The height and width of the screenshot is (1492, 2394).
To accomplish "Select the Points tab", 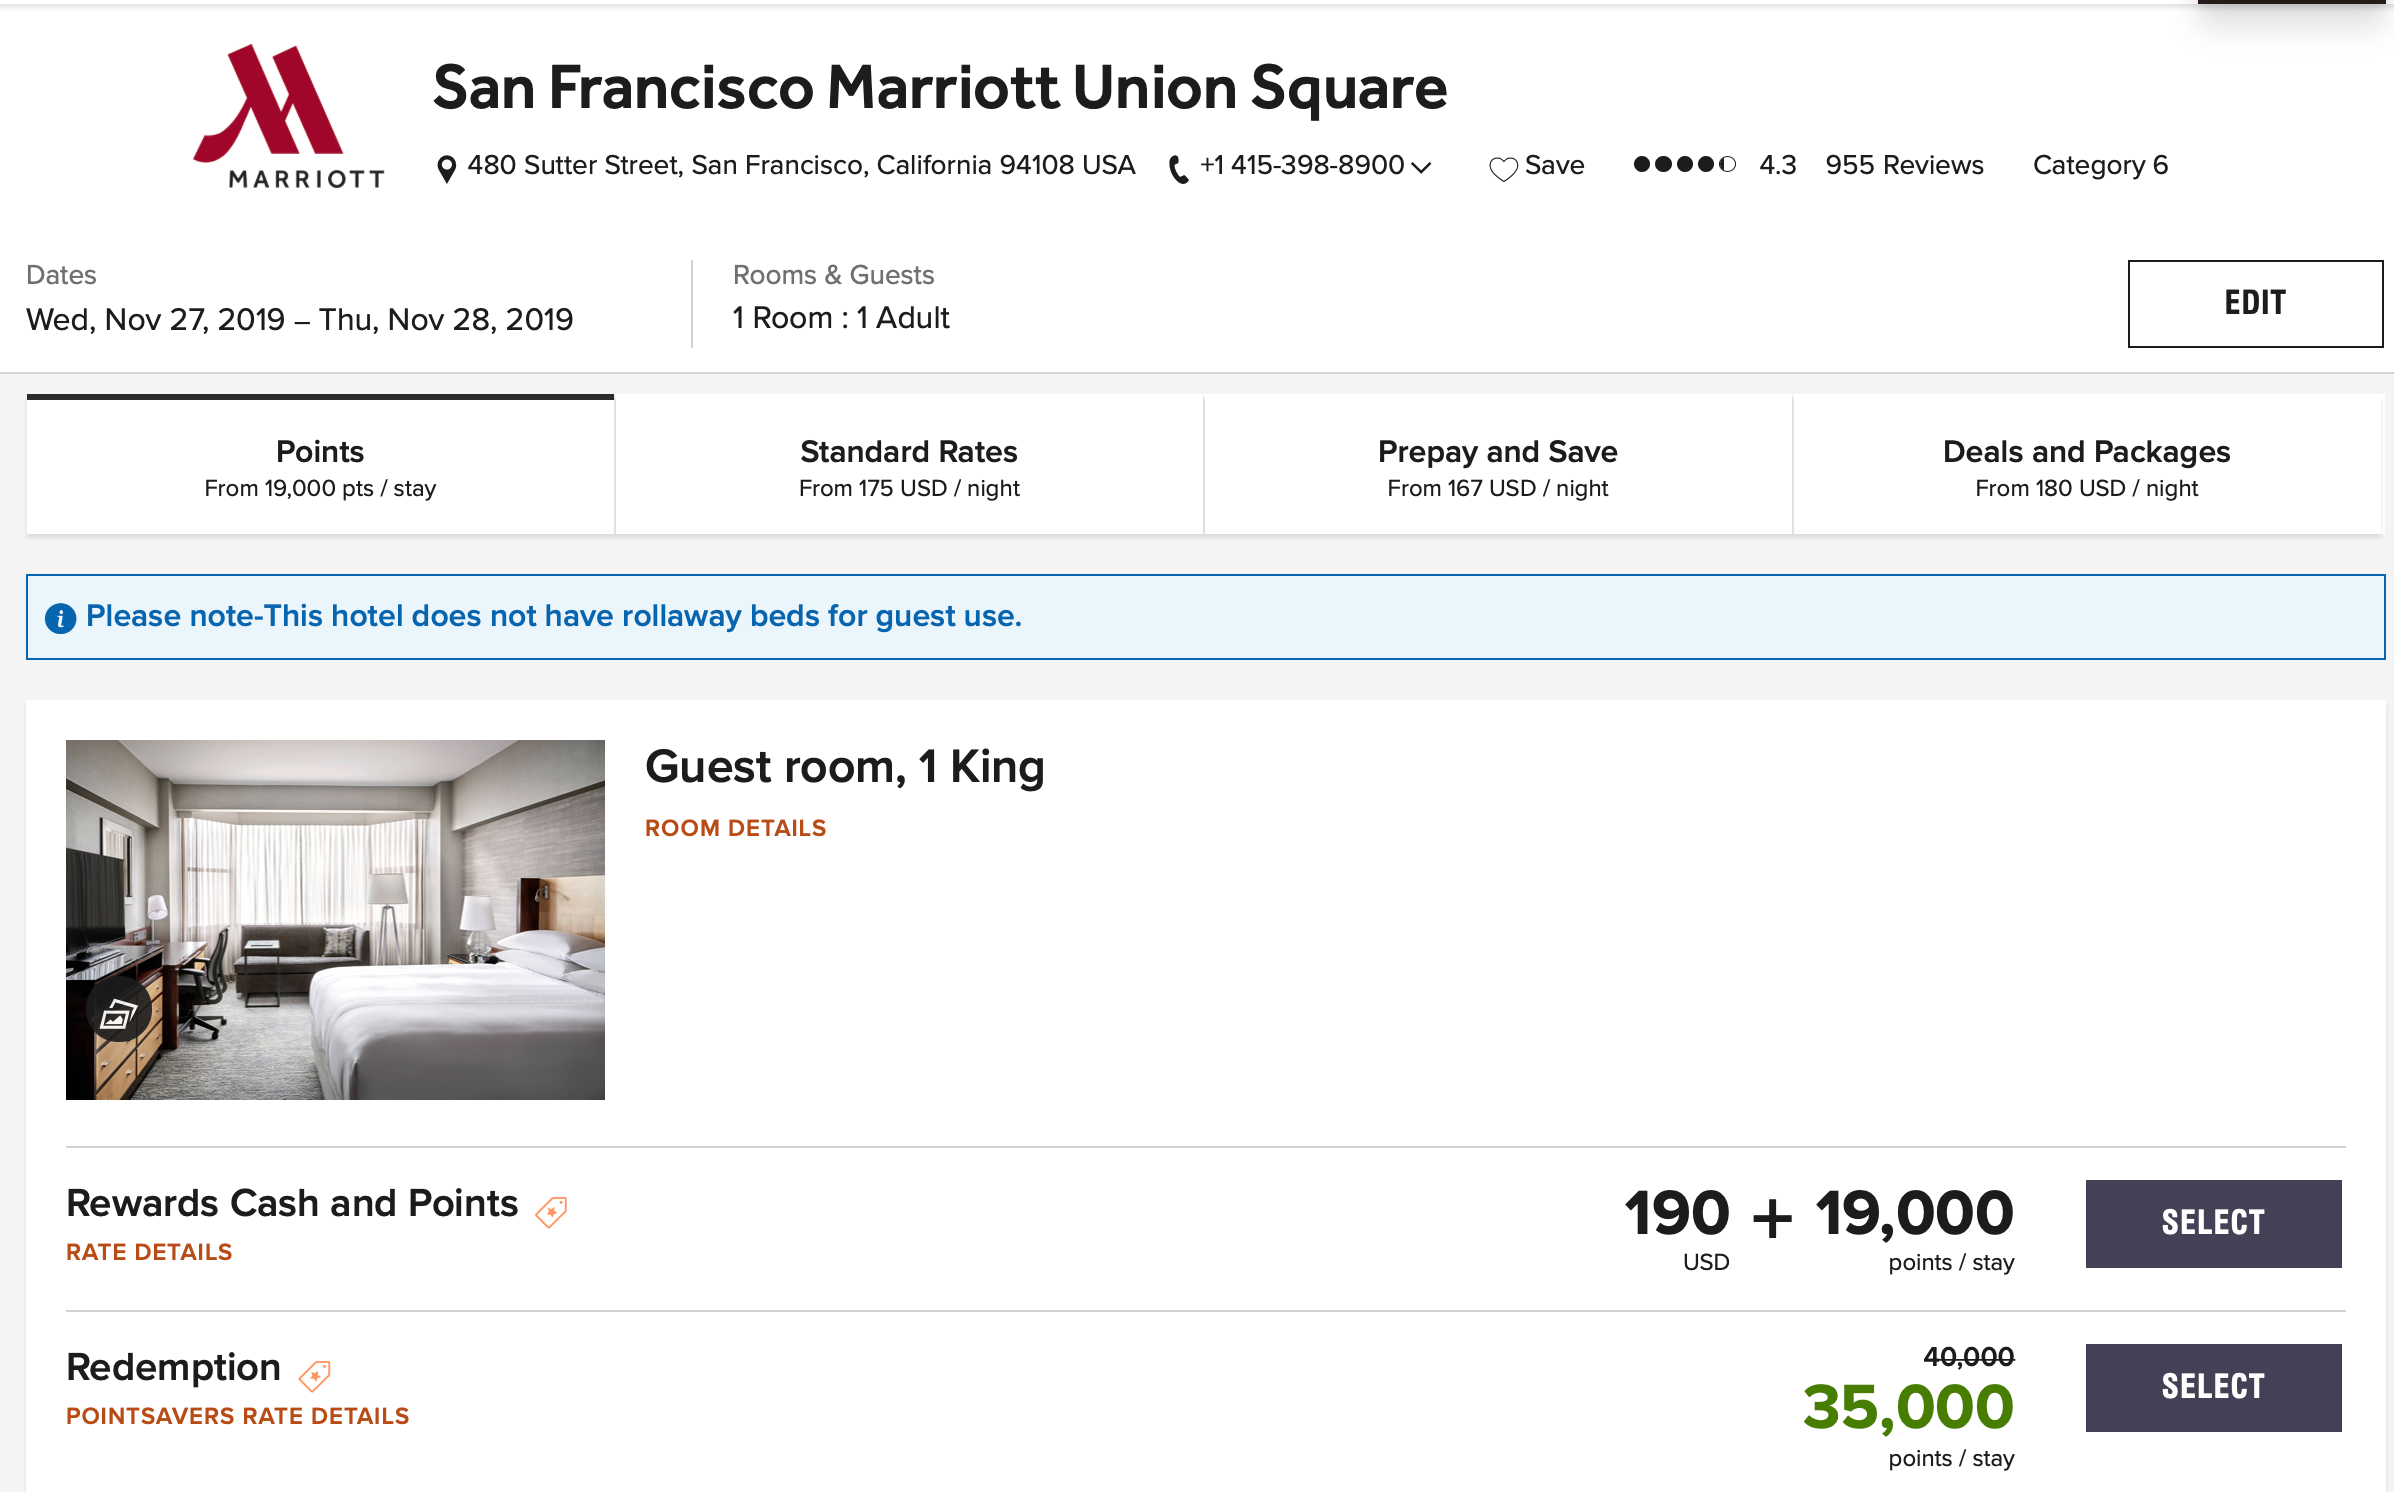I will click(320, 466).
